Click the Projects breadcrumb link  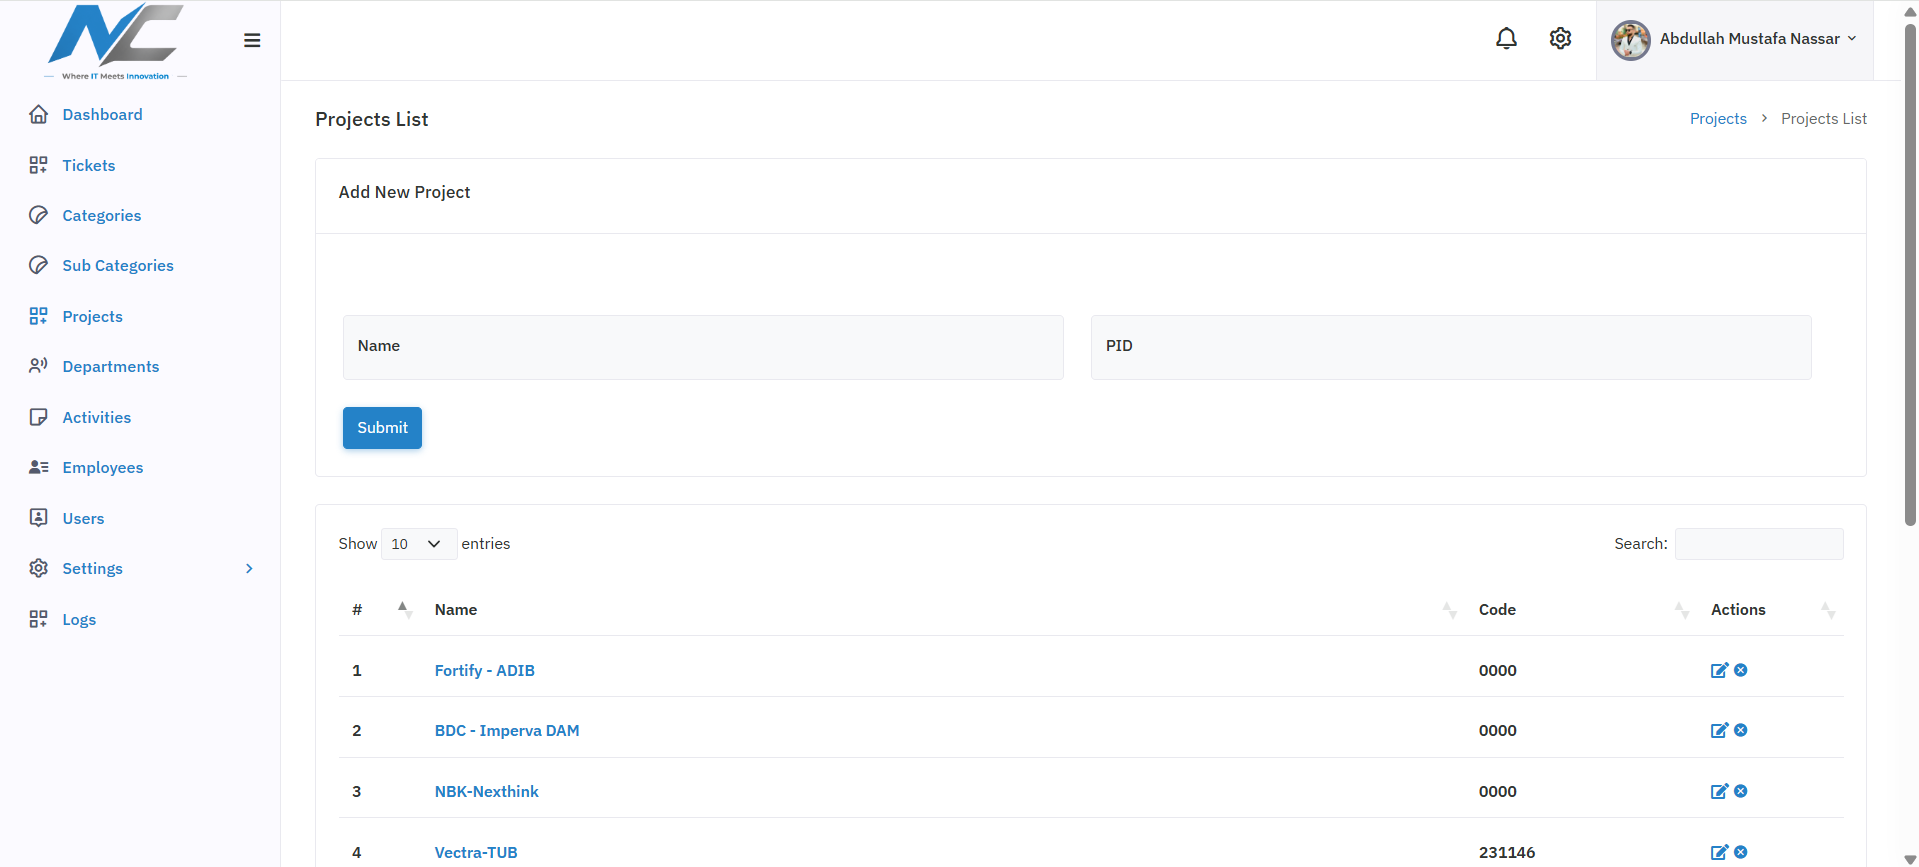[1718, 118]
